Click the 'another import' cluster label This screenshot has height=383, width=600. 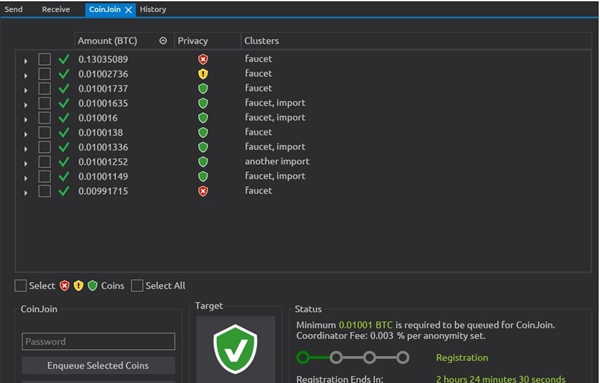click(x=277, y=161)
